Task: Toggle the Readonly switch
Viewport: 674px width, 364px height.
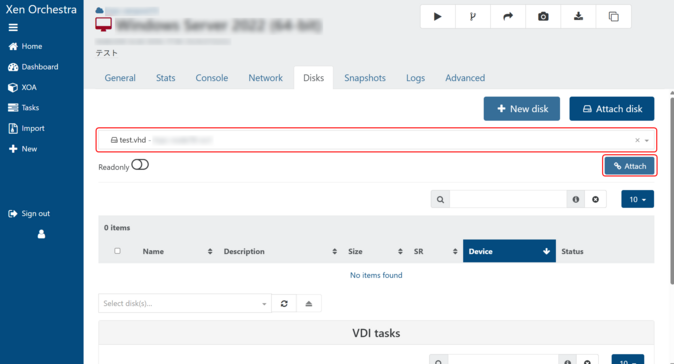Action: (x=140, y=165)
